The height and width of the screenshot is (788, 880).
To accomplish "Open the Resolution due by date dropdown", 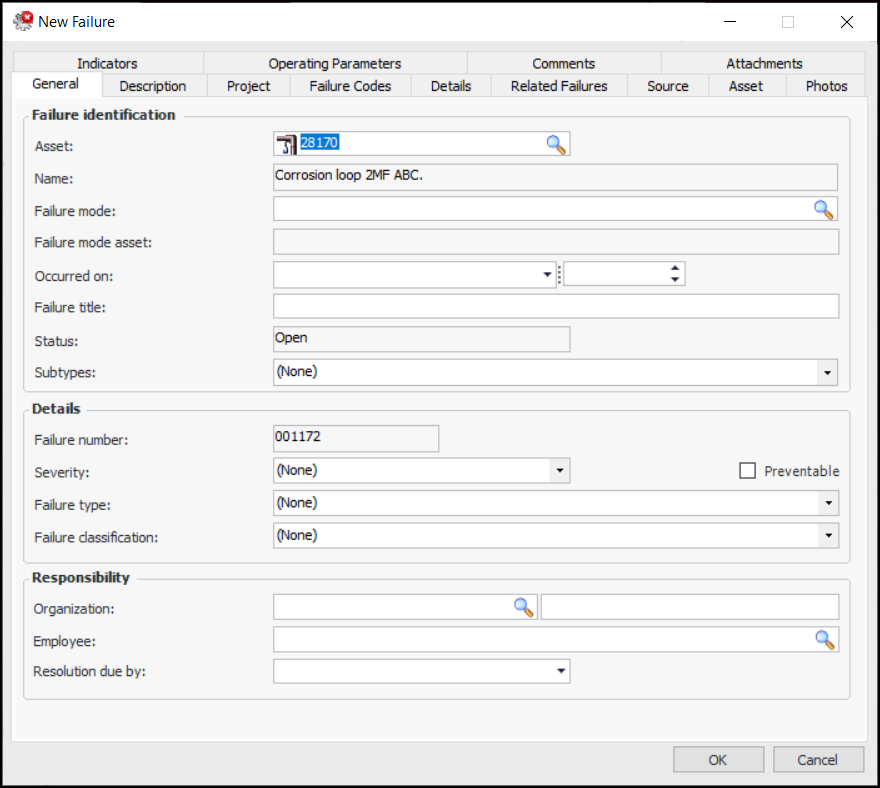I will pos(560,671).
